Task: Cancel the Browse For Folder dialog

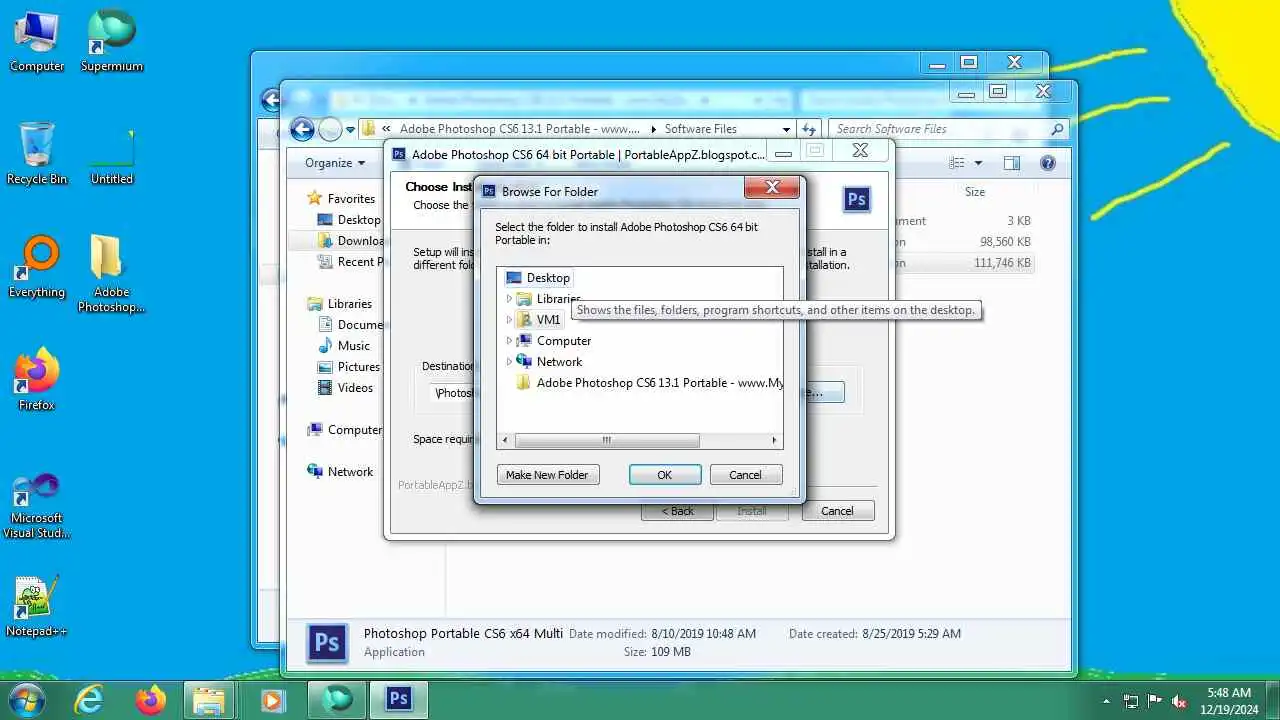Action: coord(745,475)
